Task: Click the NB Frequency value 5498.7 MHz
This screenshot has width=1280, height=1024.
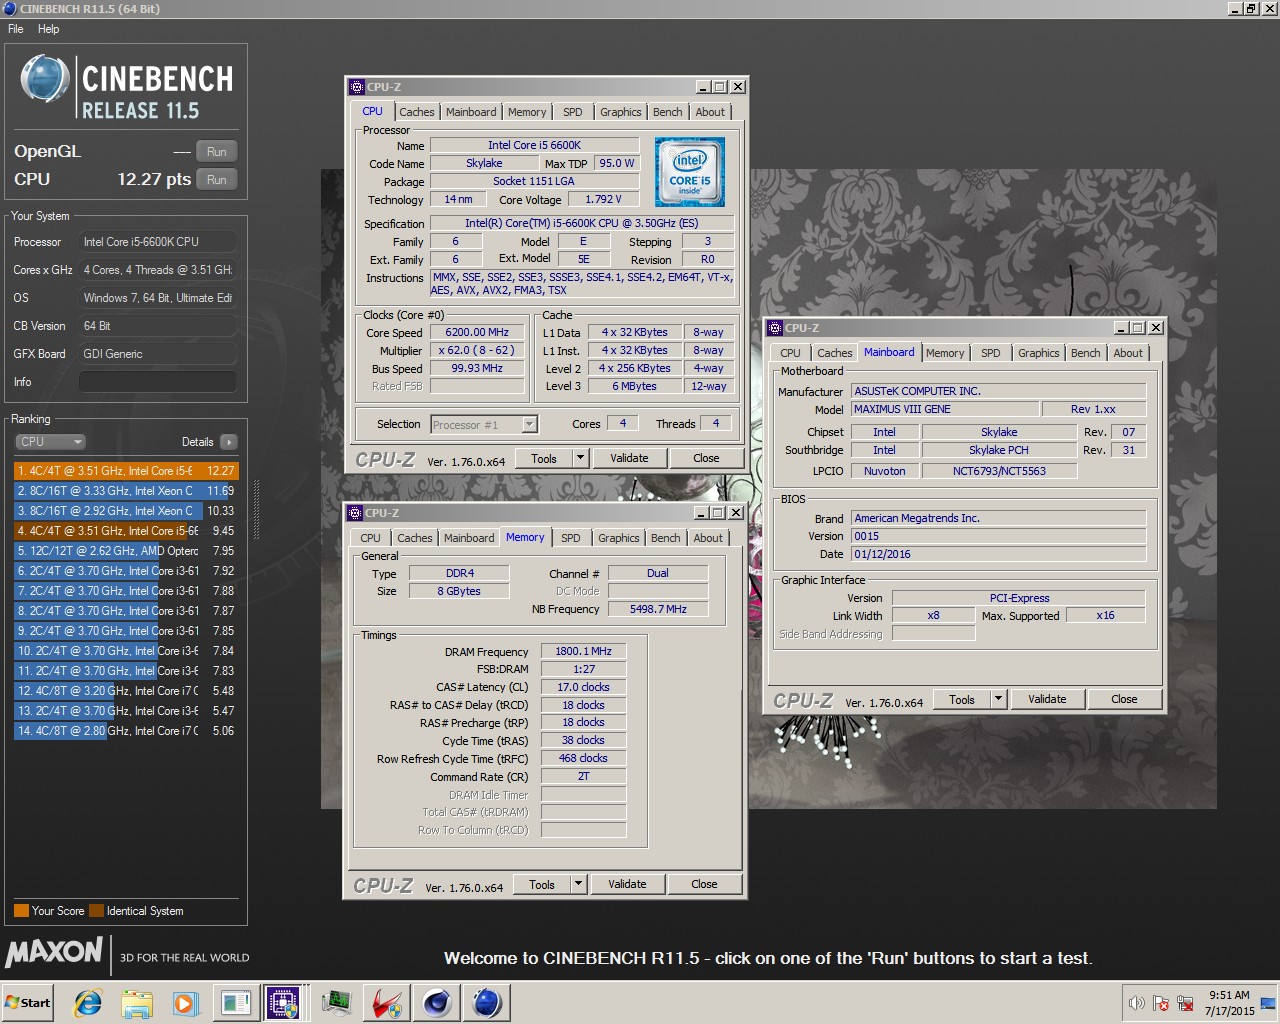Action: [x=658, y=609]
